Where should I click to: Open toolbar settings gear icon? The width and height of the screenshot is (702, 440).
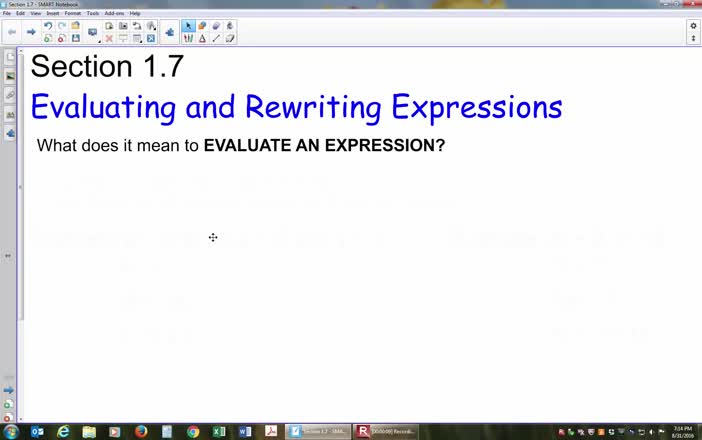click(x=693, y=26)
